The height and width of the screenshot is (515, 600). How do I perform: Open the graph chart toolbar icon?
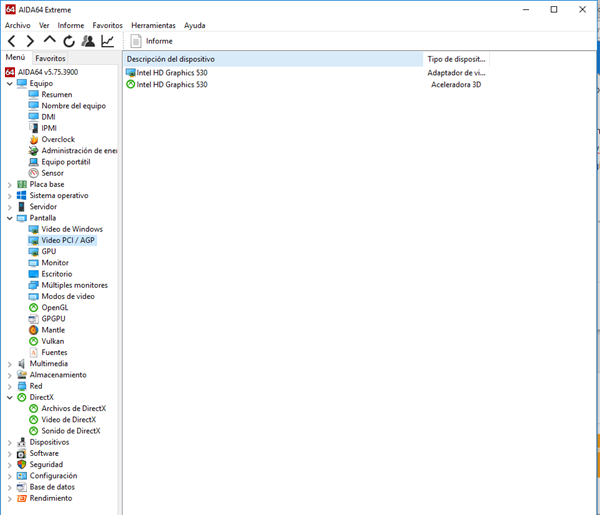point(108,41)
